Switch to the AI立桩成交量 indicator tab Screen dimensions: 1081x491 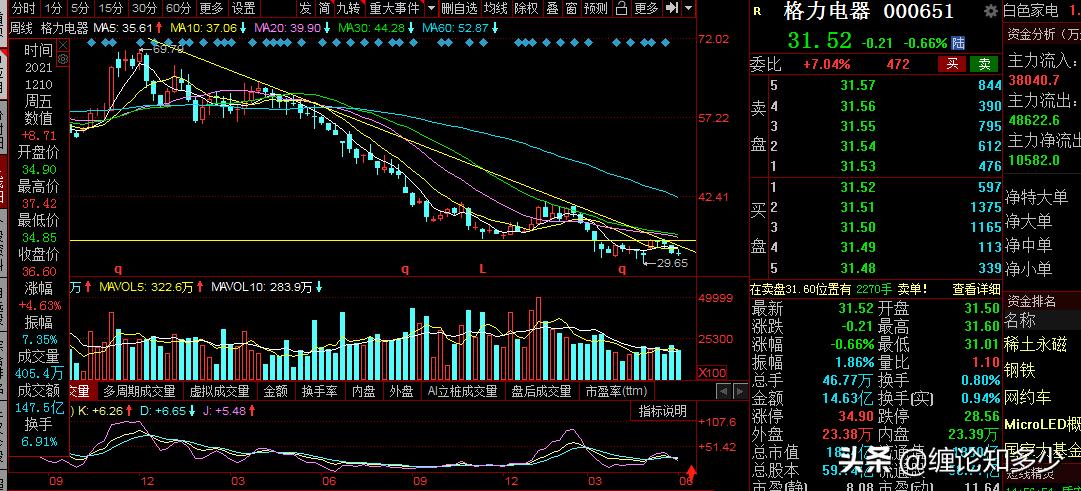[462, 391]
